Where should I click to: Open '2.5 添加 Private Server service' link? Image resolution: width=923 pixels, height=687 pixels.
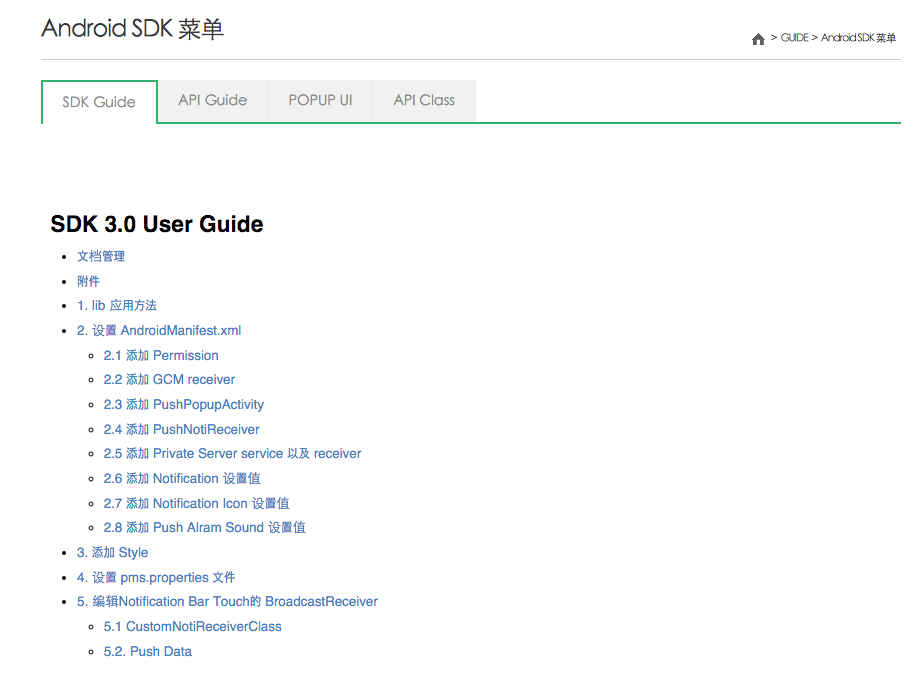click(232, 454)
